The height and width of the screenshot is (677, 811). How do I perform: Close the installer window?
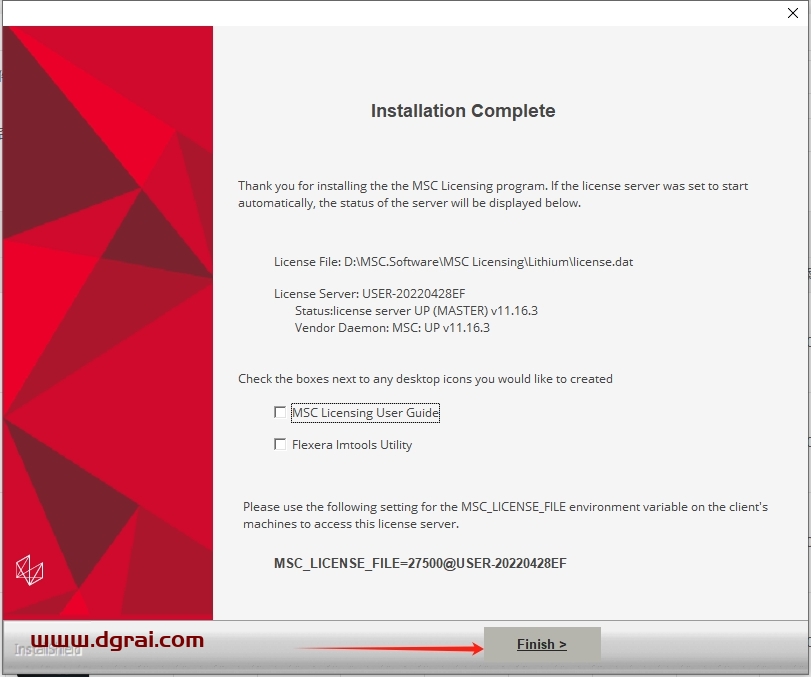792,13
